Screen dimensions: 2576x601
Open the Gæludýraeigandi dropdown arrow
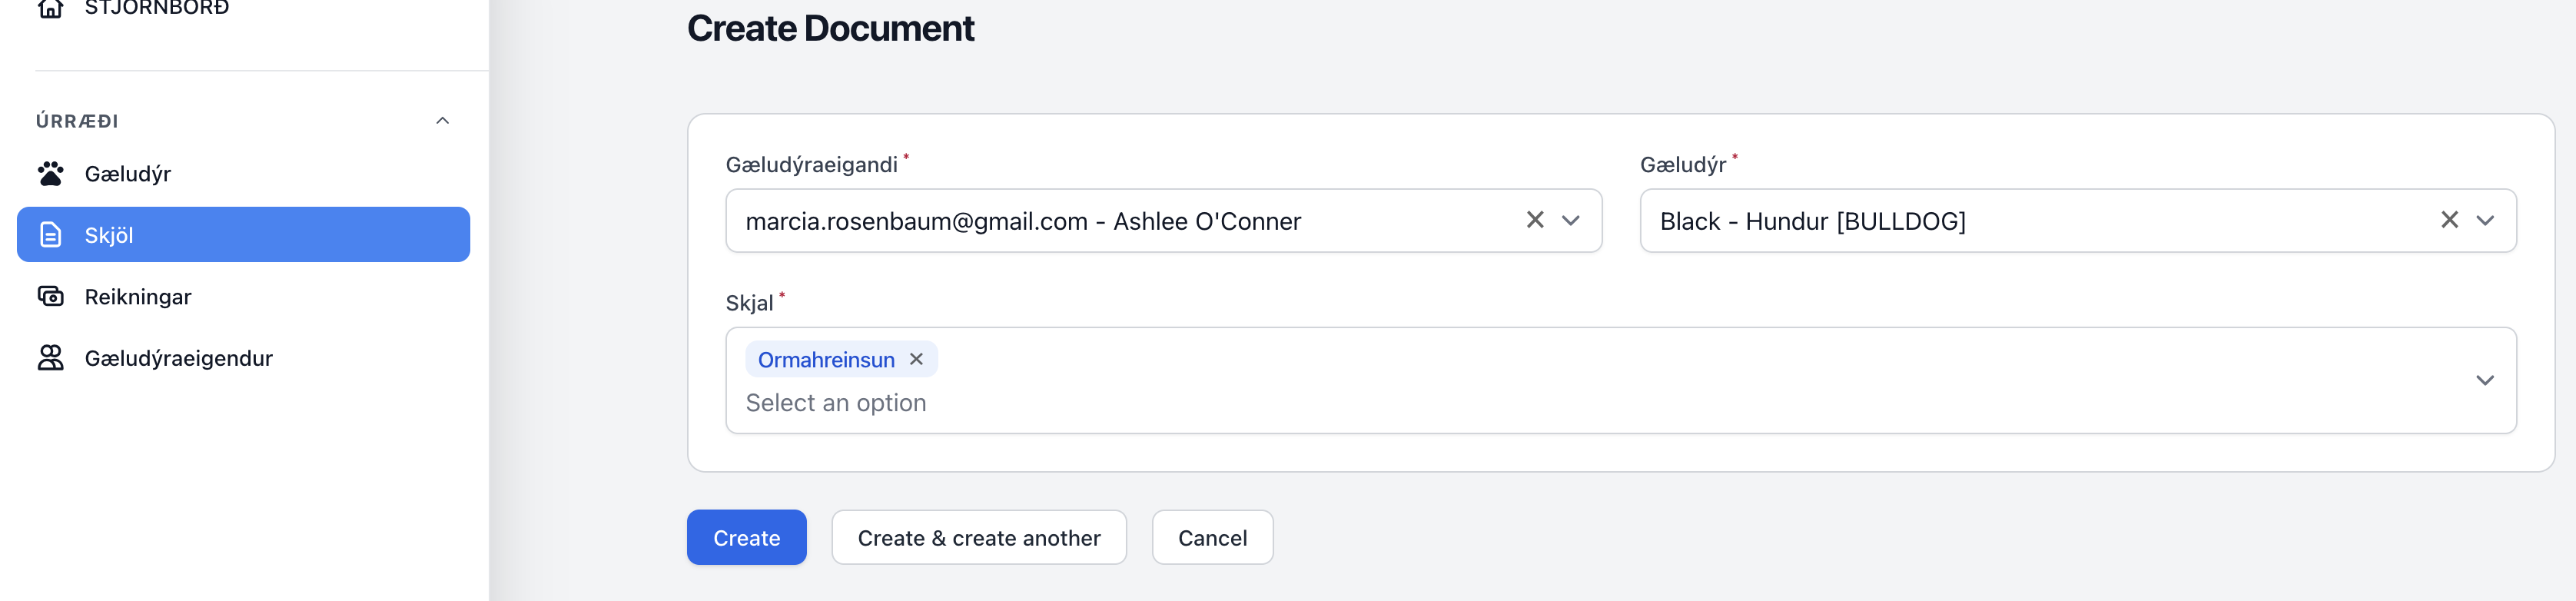pyautogui.click(x=1571, y=221)
